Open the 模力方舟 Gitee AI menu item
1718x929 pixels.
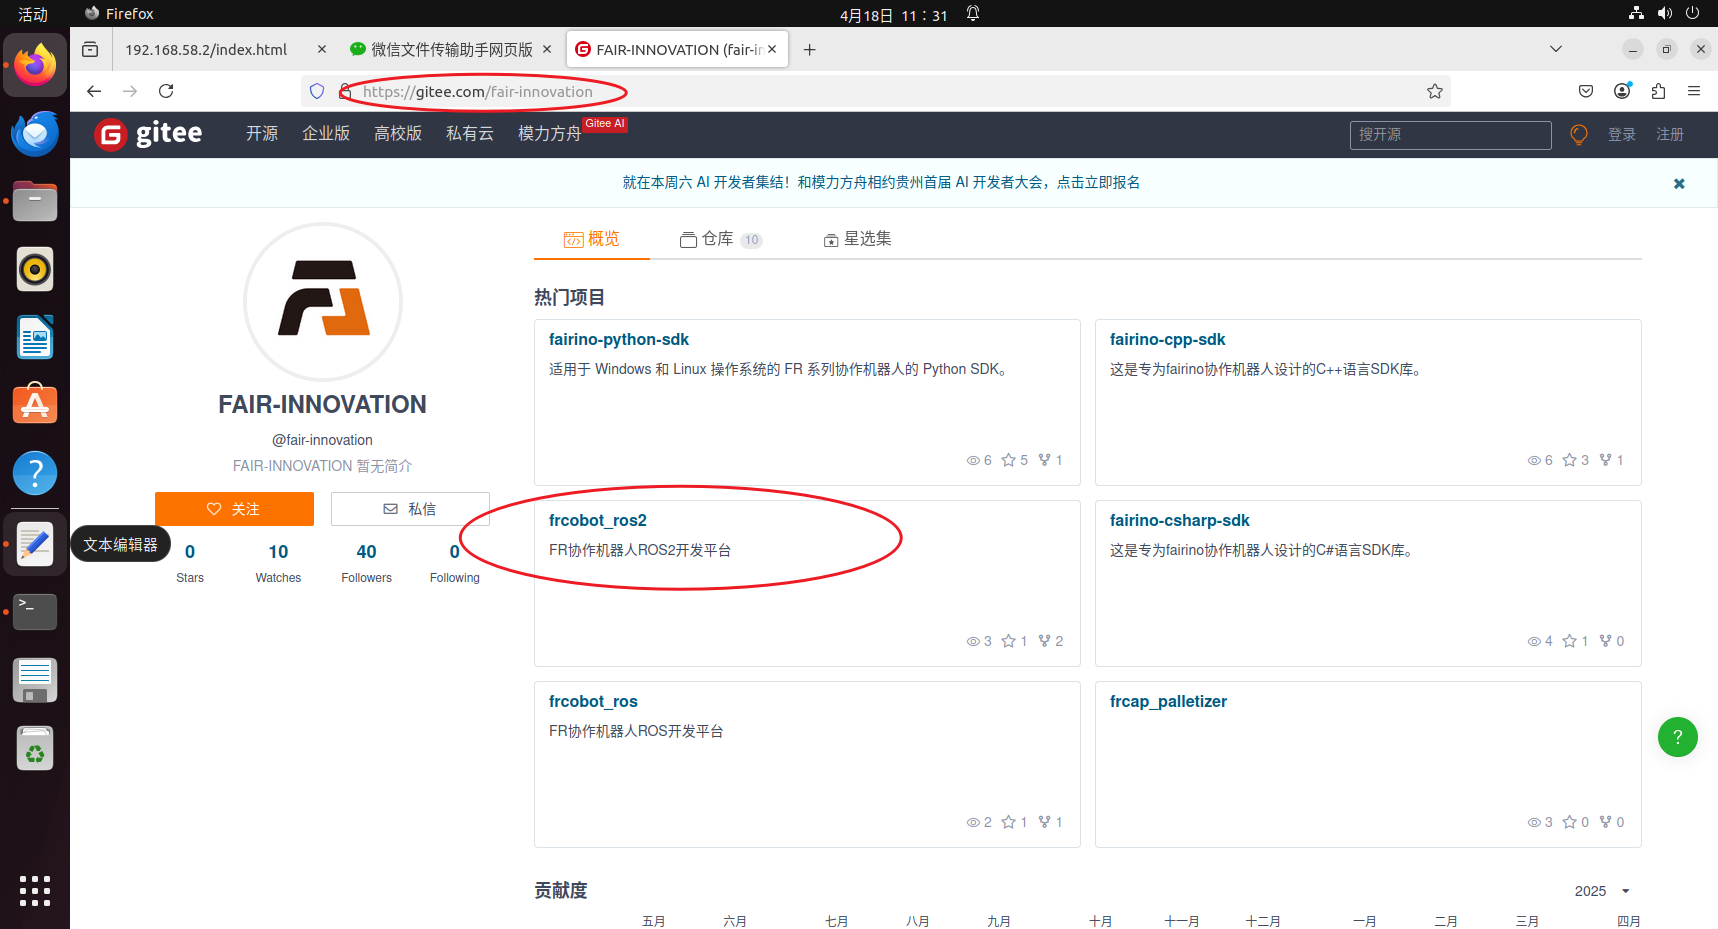click(x=550, y=134)
